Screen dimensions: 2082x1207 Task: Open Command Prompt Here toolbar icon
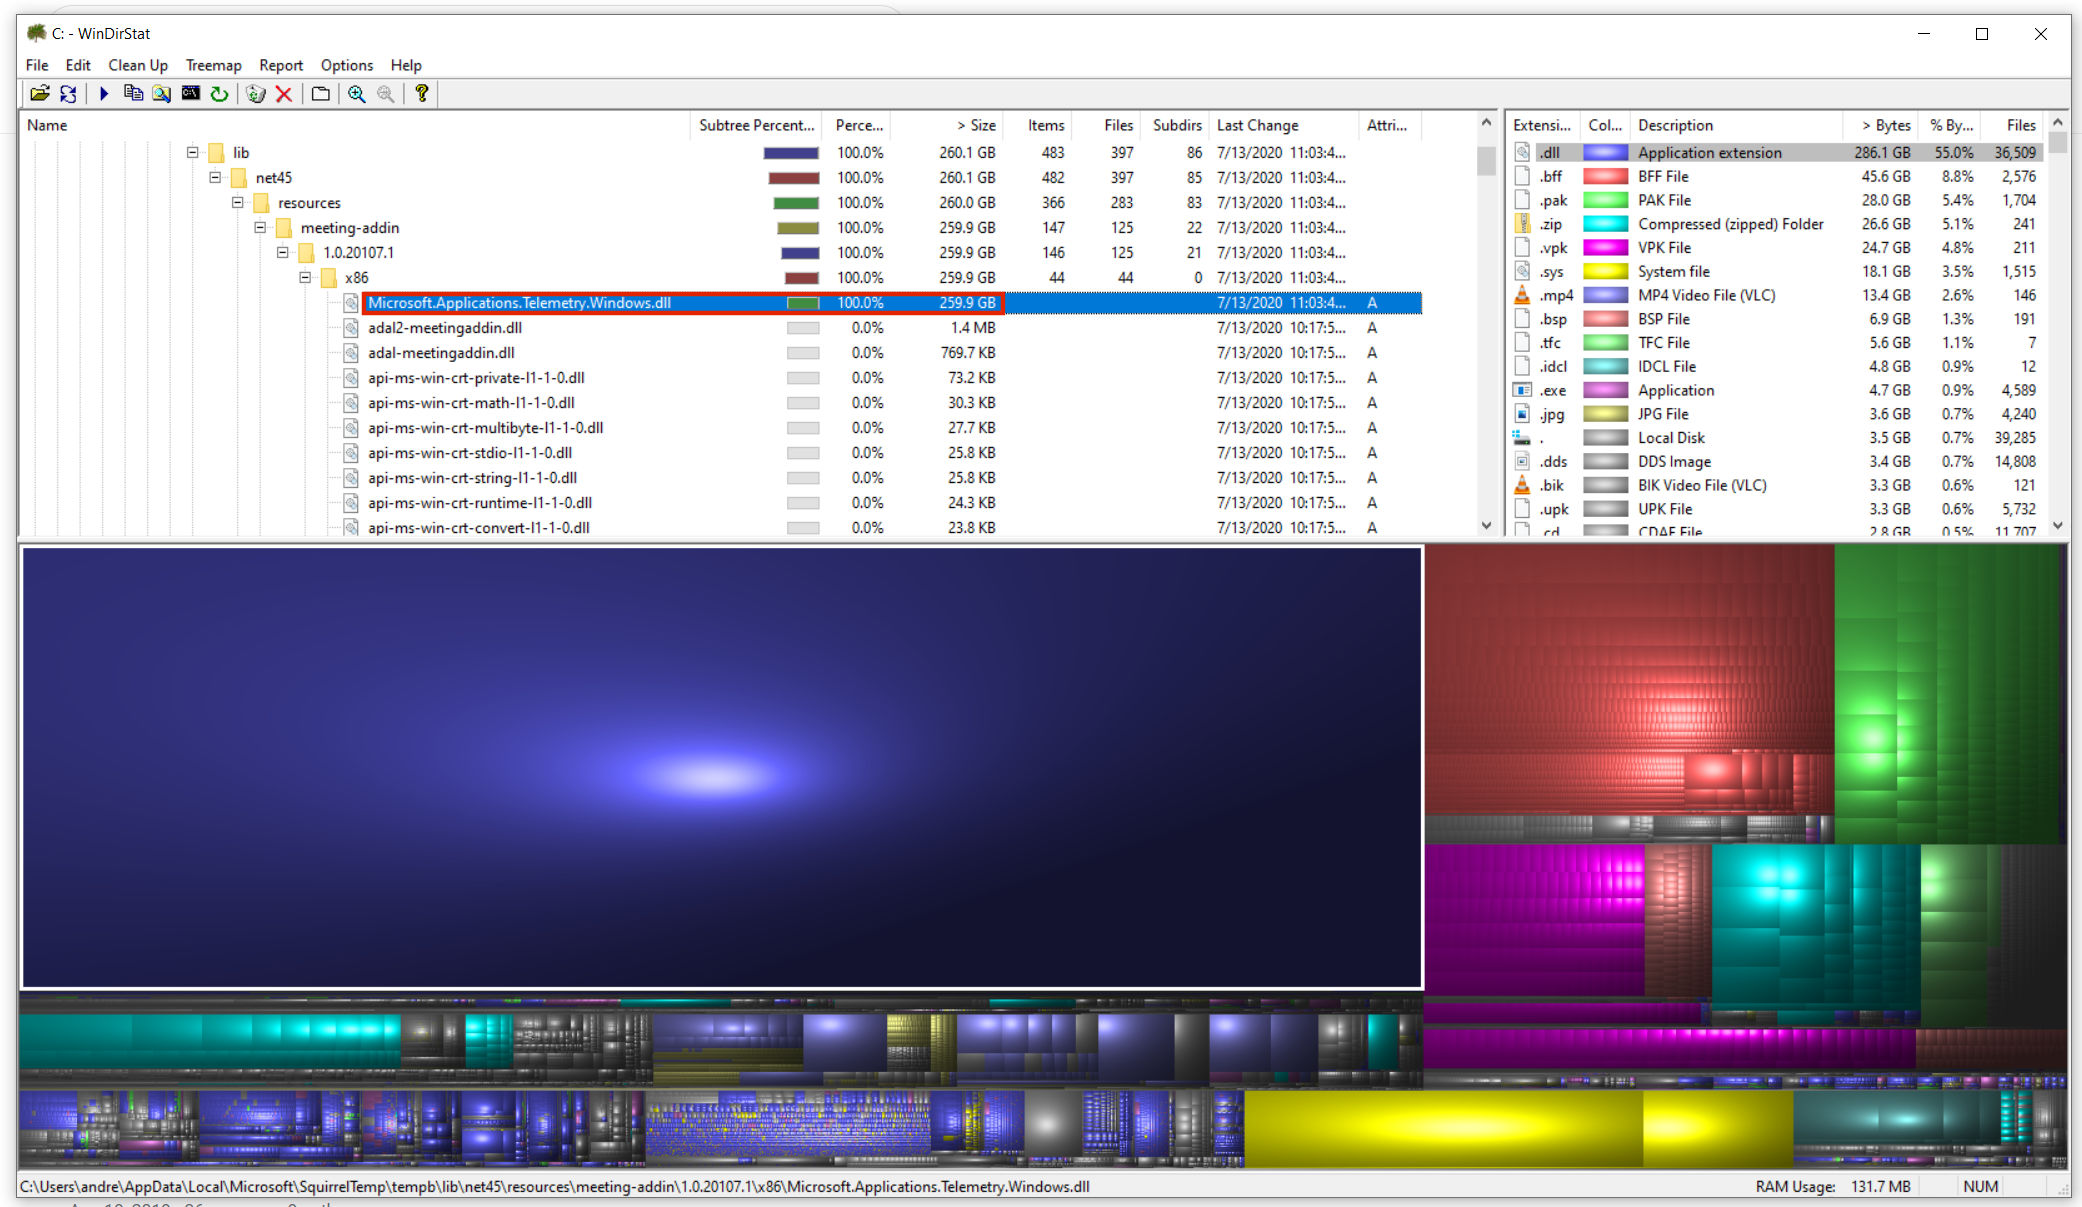pos(190,94)
